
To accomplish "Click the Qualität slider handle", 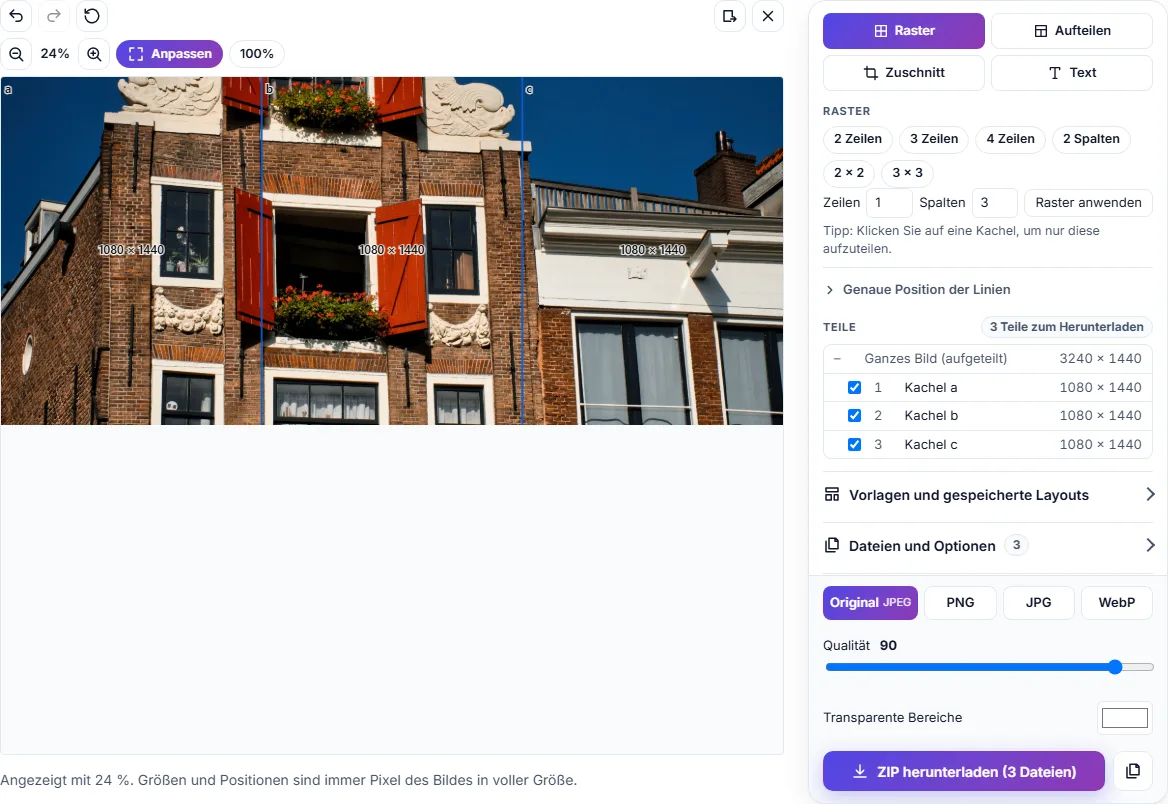I will pos(1115,667).
